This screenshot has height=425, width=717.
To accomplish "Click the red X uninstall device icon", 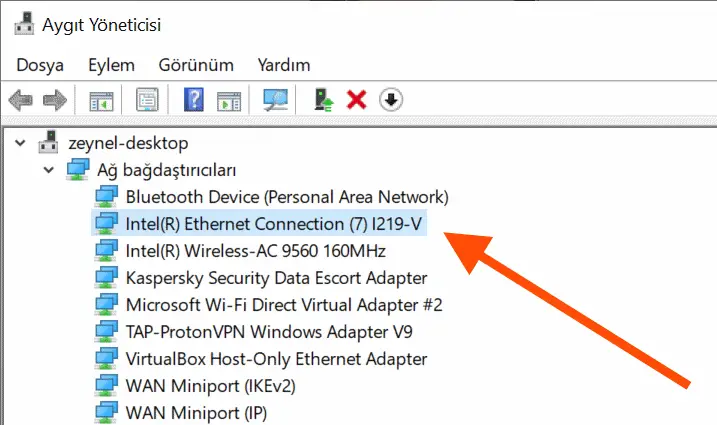I will 357,99.
